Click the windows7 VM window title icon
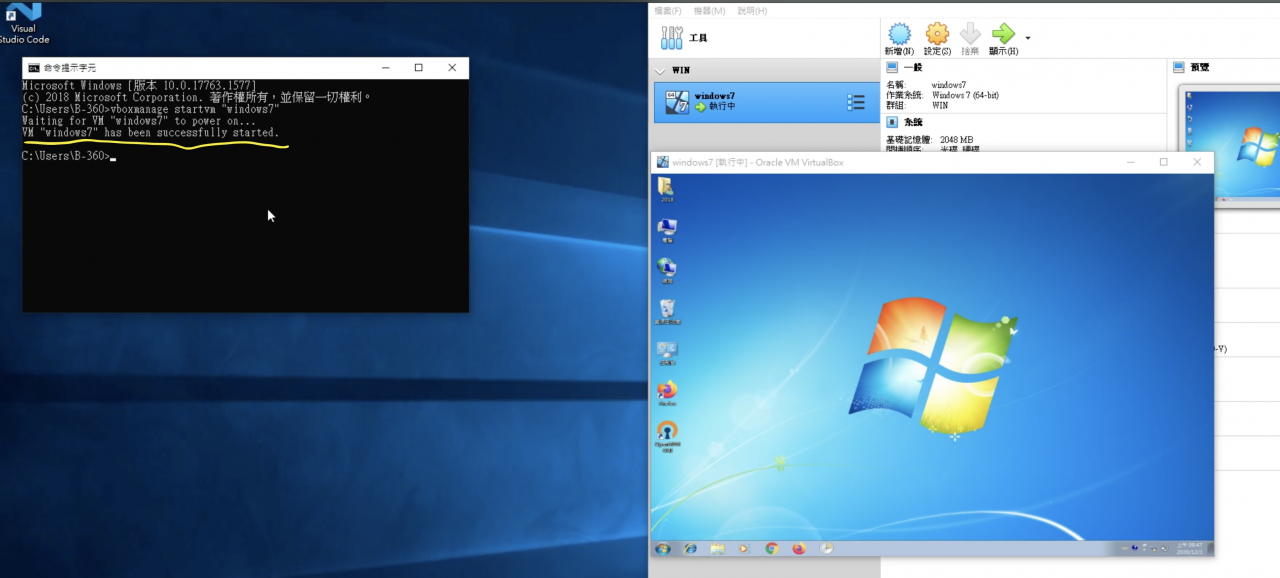Image resolution: width=1280 pixels, height=578 pixels. click(662, 162)
